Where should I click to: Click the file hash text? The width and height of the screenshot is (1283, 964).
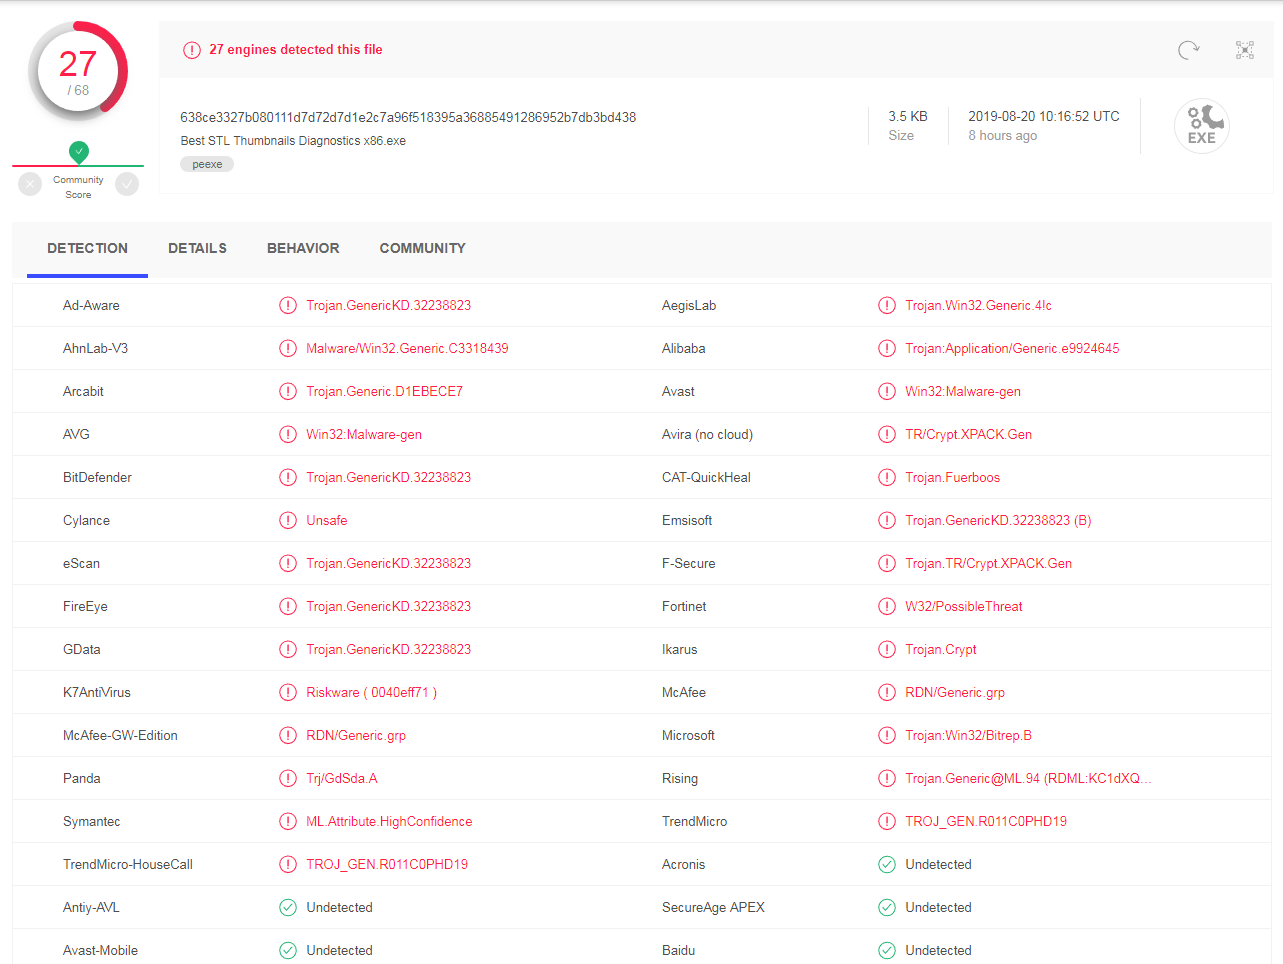pos(408,118)
